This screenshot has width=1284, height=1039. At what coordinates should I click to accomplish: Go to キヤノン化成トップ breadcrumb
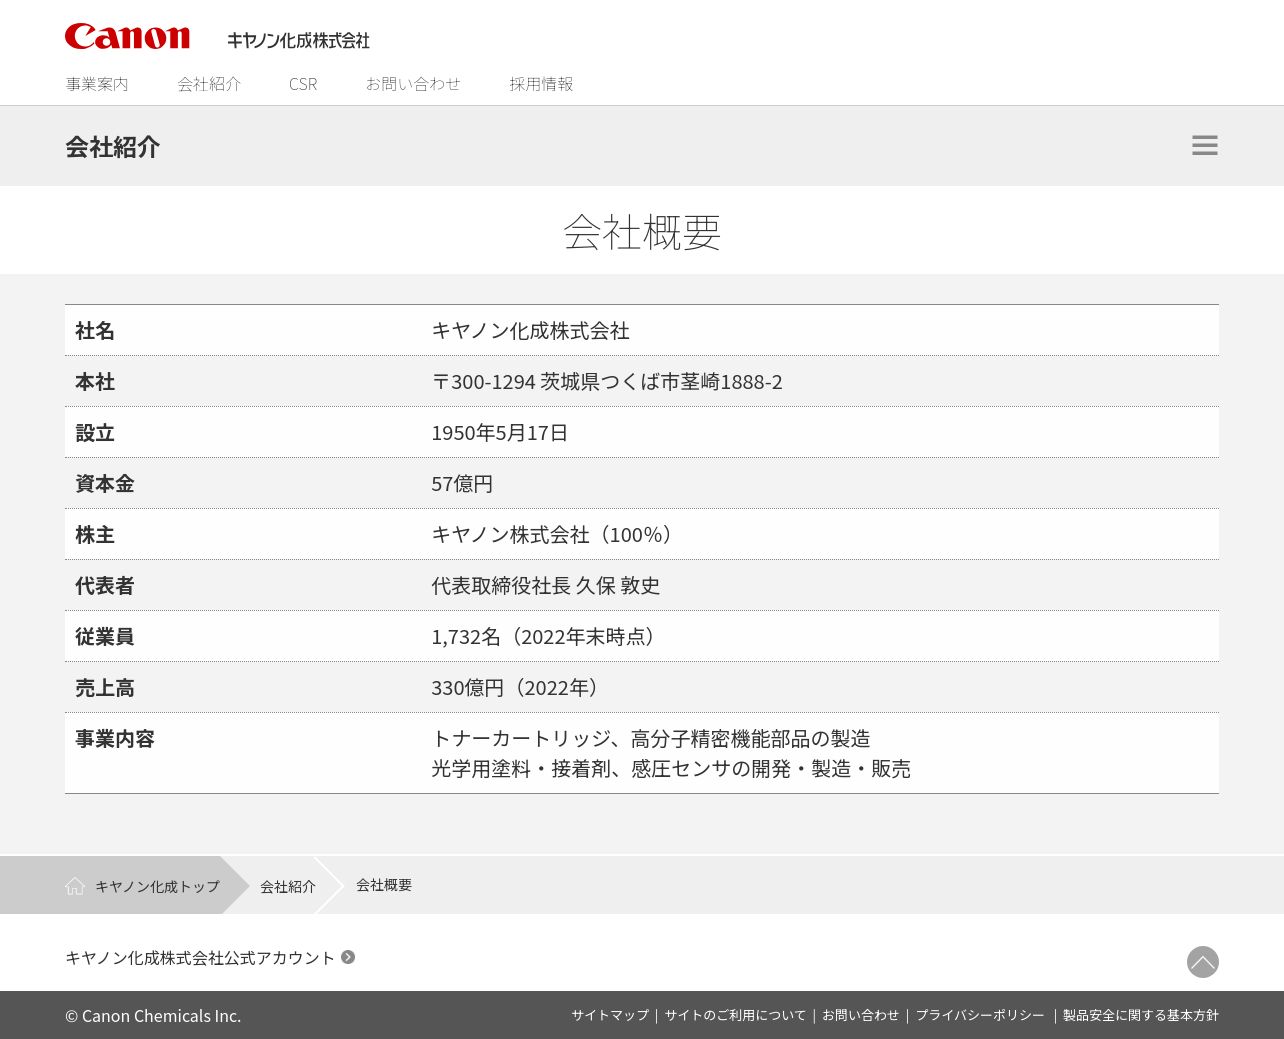point(157,886)
